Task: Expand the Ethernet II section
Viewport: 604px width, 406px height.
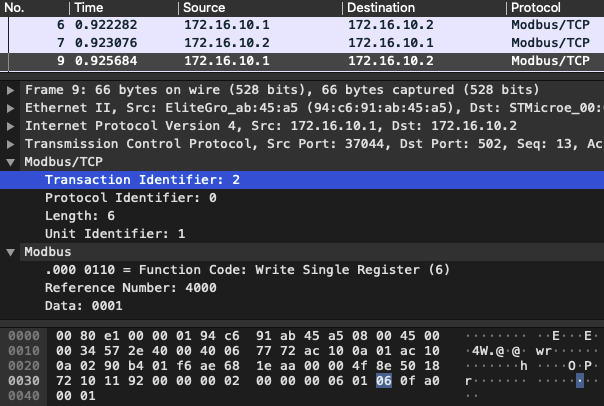Action: (x=10, y=108)
